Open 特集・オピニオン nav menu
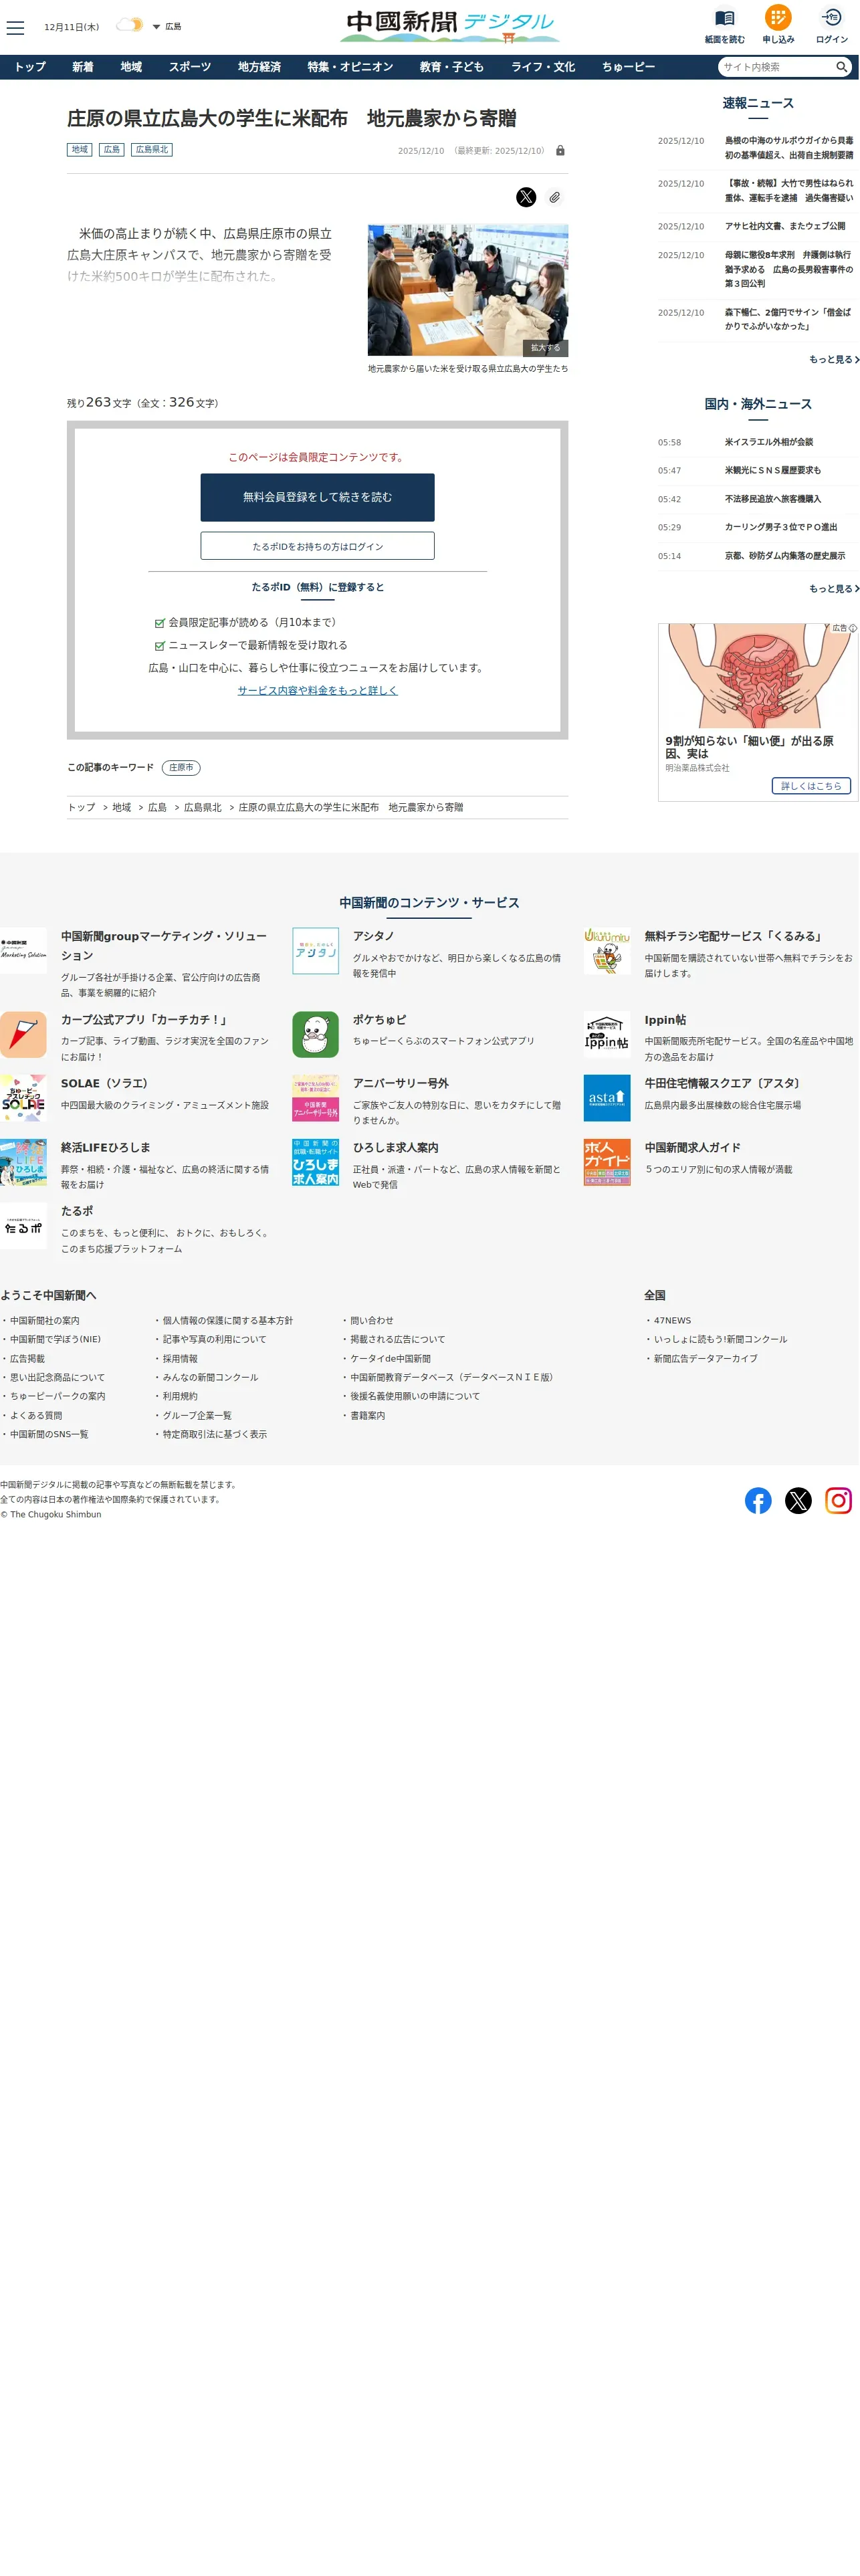Image resolution: width=860 pixels, height=2576 pixels. coord(350,67)
